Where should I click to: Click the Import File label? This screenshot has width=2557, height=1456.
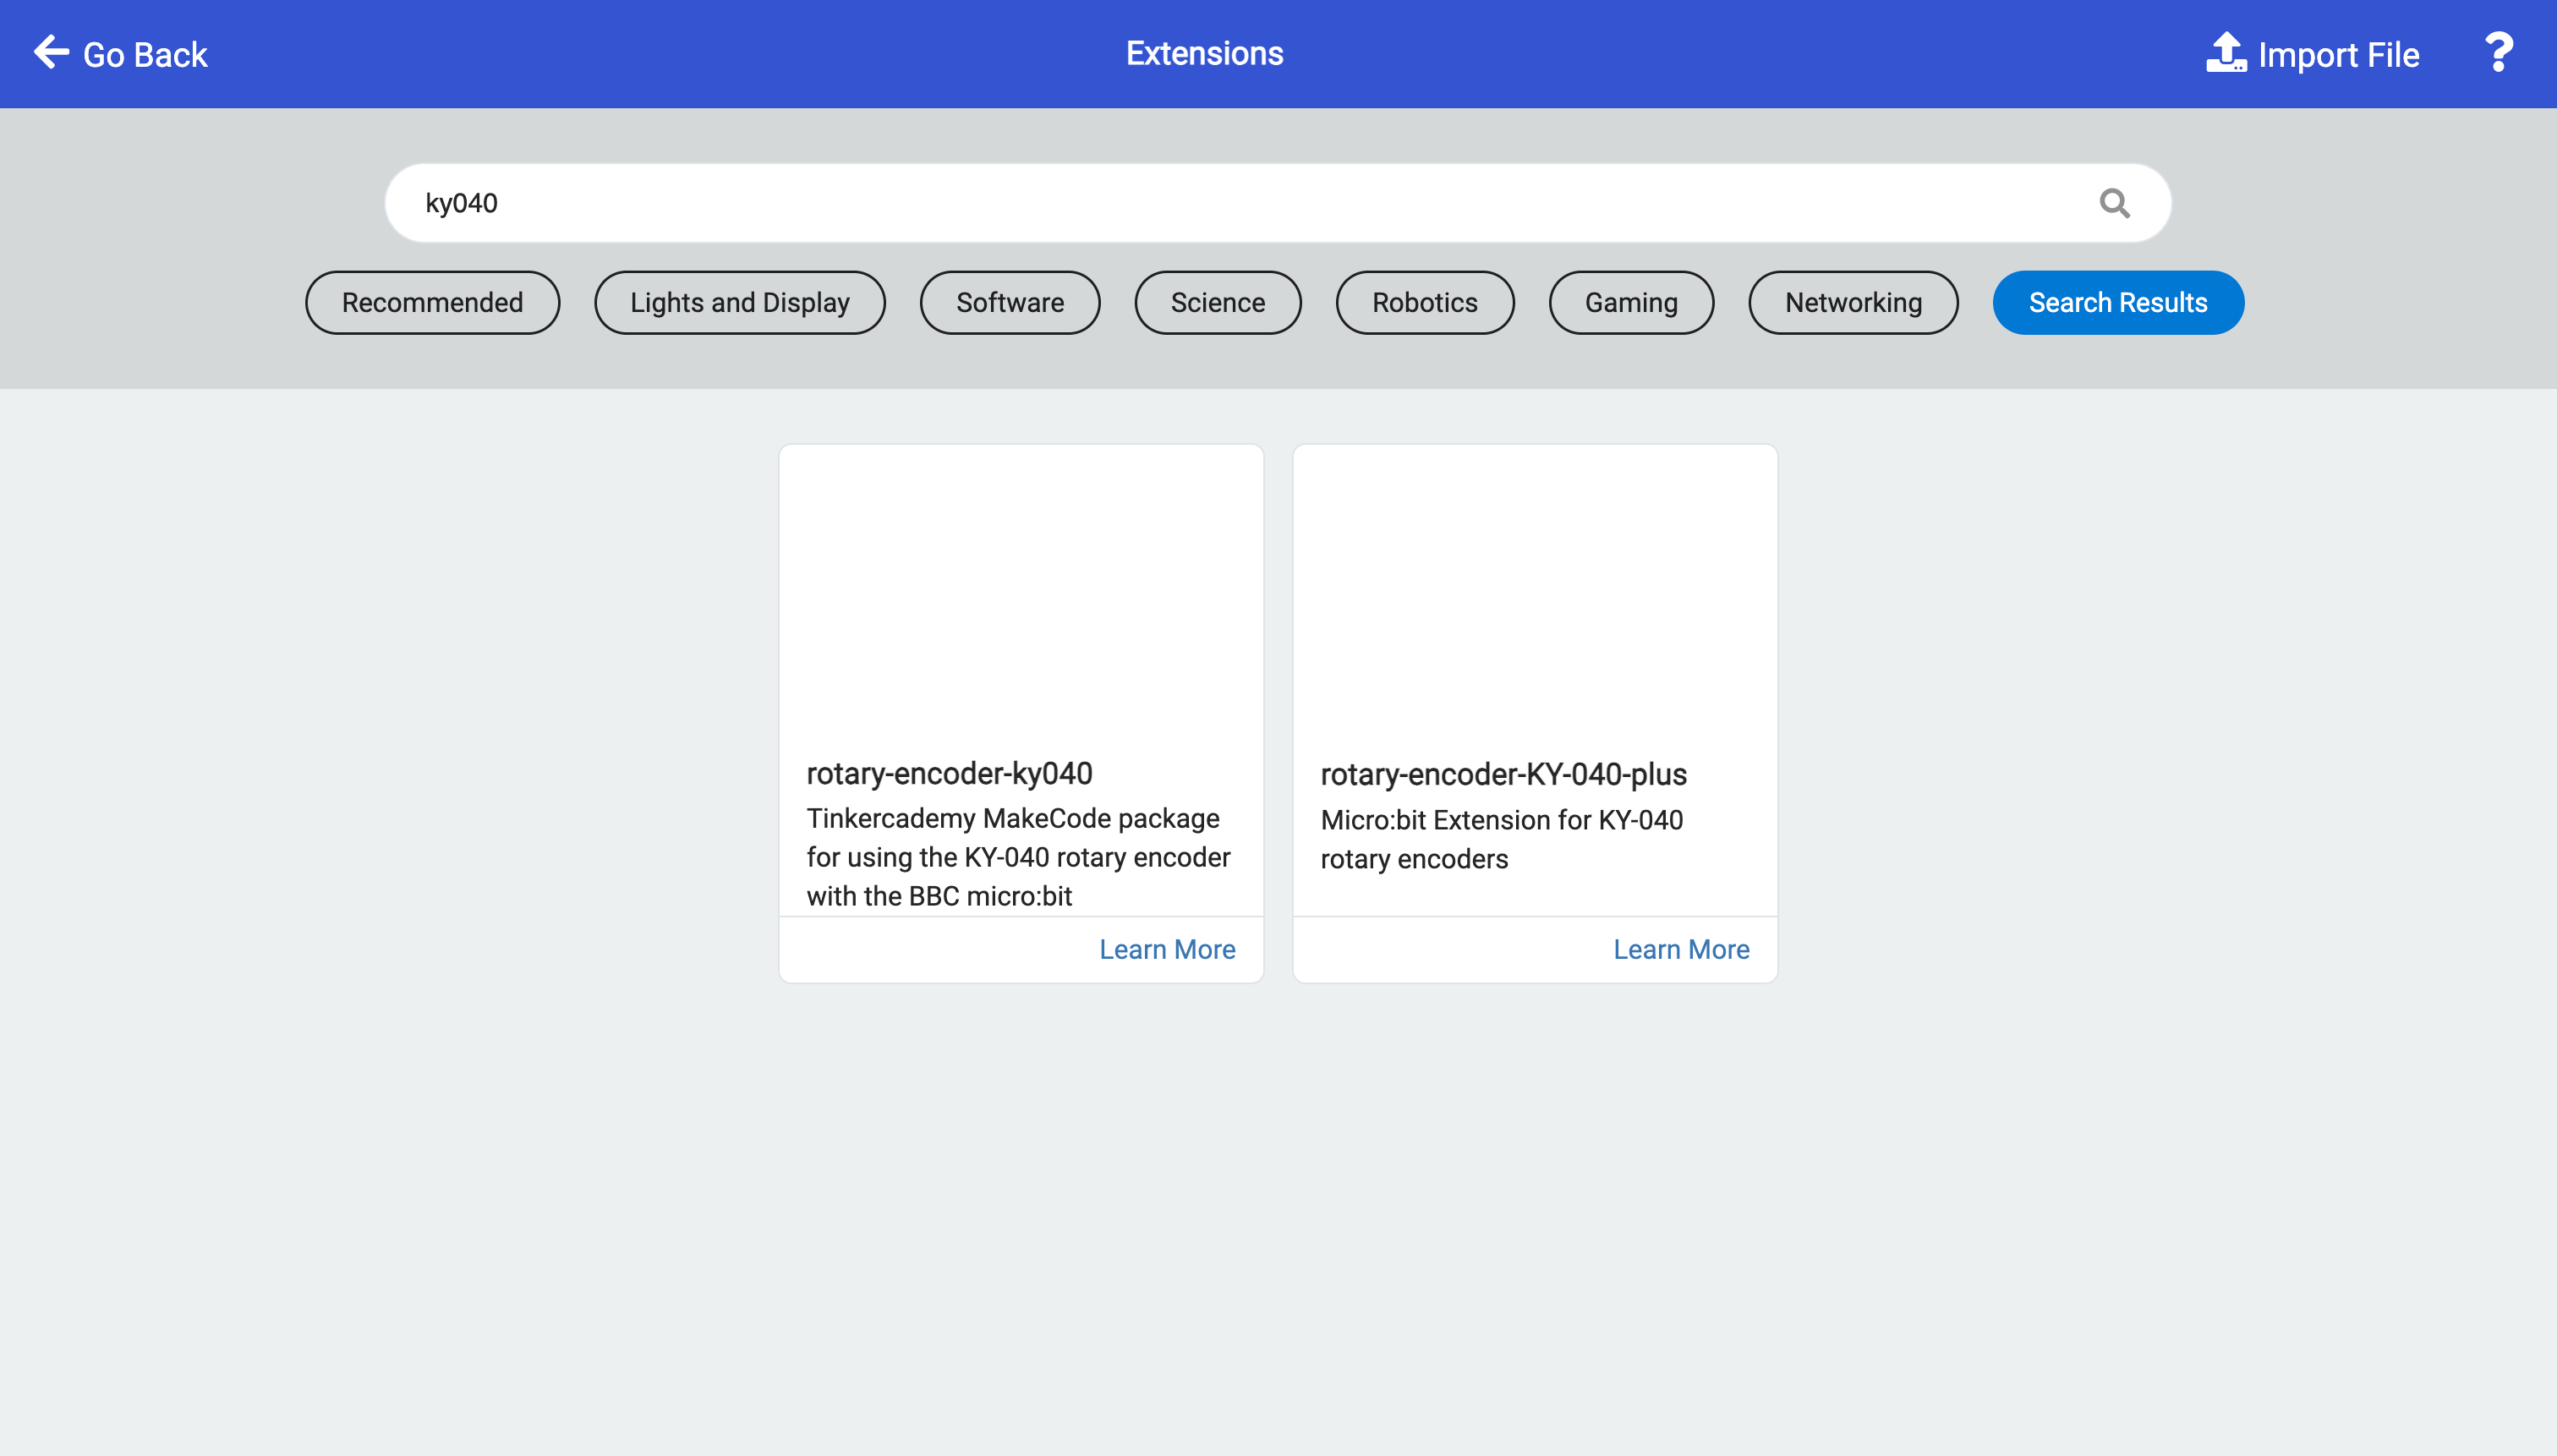(x=2338, y=54)
